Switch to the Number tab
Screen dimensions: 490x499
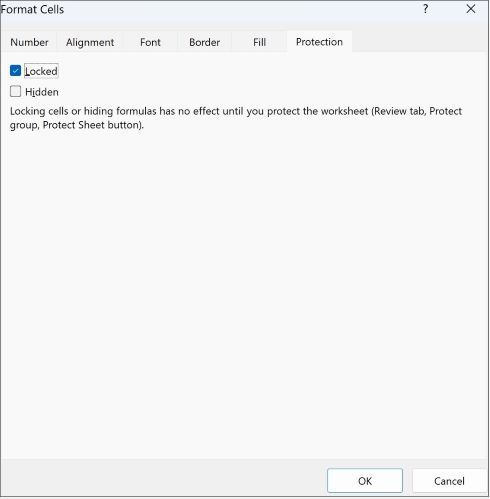[29, 42]
